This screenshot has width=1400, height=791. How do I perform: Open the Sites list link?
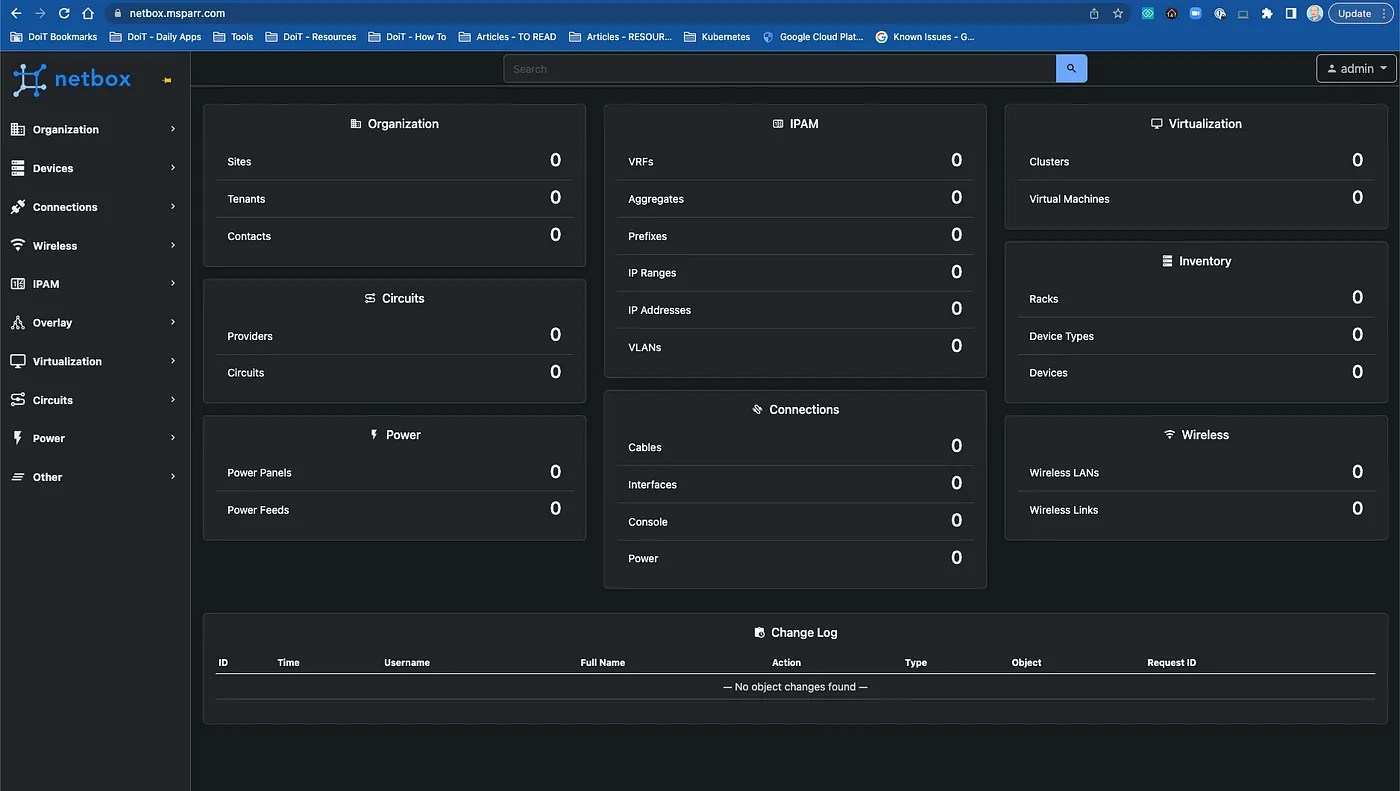pyautogui.click(x=240, y=161)
